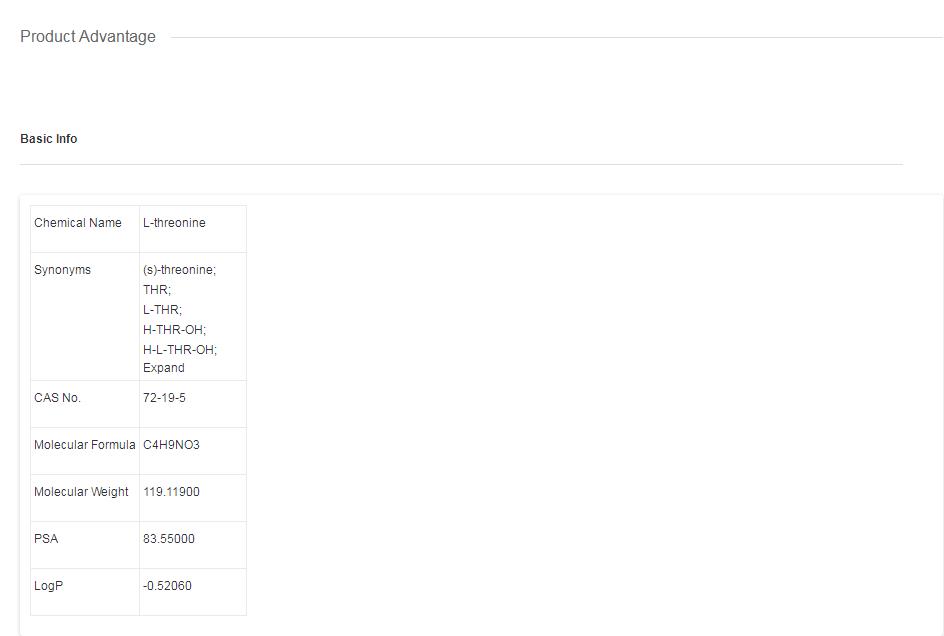Click the Basic Info heading

tap(48, 139)
